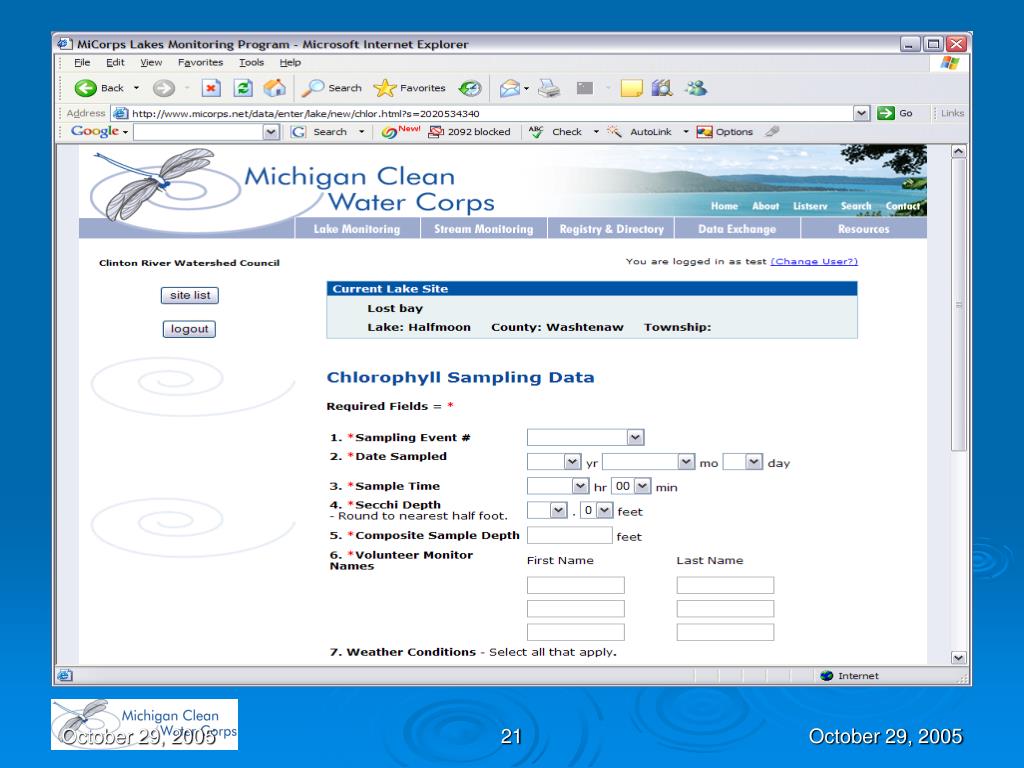The image size is (1024, 768).
Task: Go to Registry & Directory tab
Action: pyautogui.click(x=611, y=229)
